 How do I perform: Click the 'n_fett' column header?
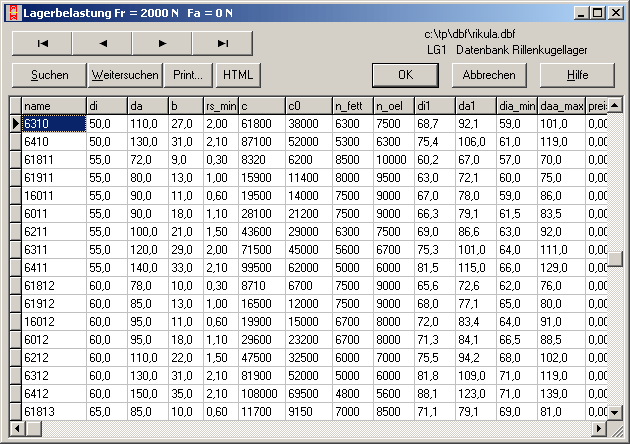click(351, 105)
